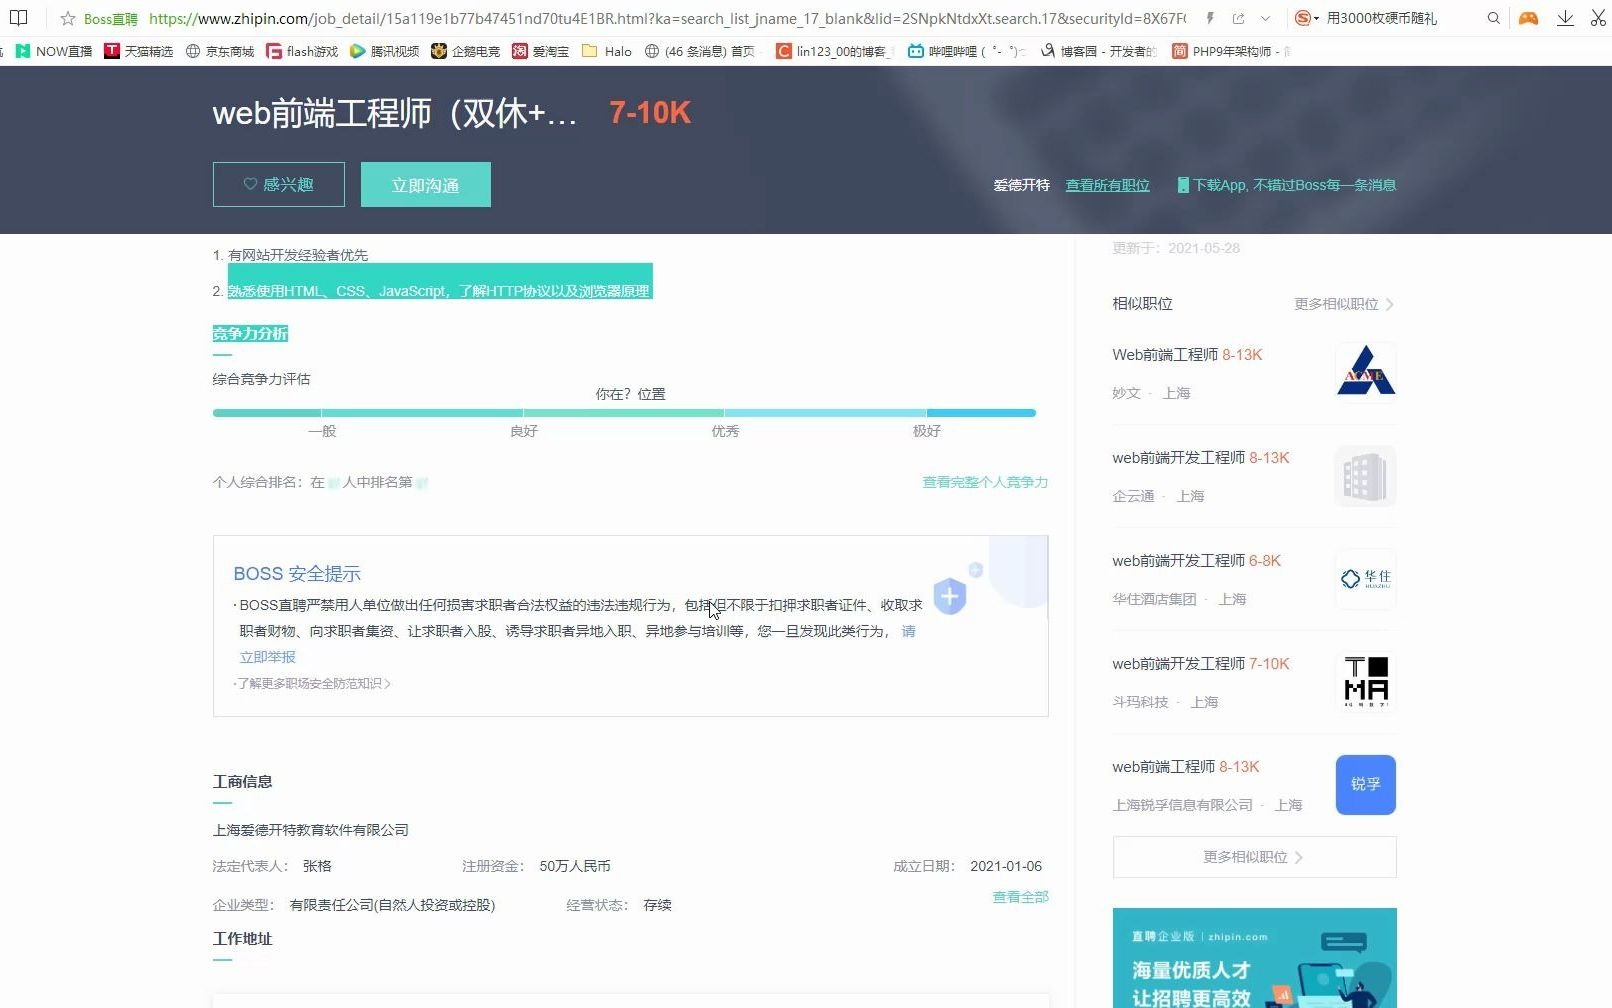The image size is (1612, 1008).
Task: Open the 查看所有职位 link
Action: click(x=1107, y=185)
